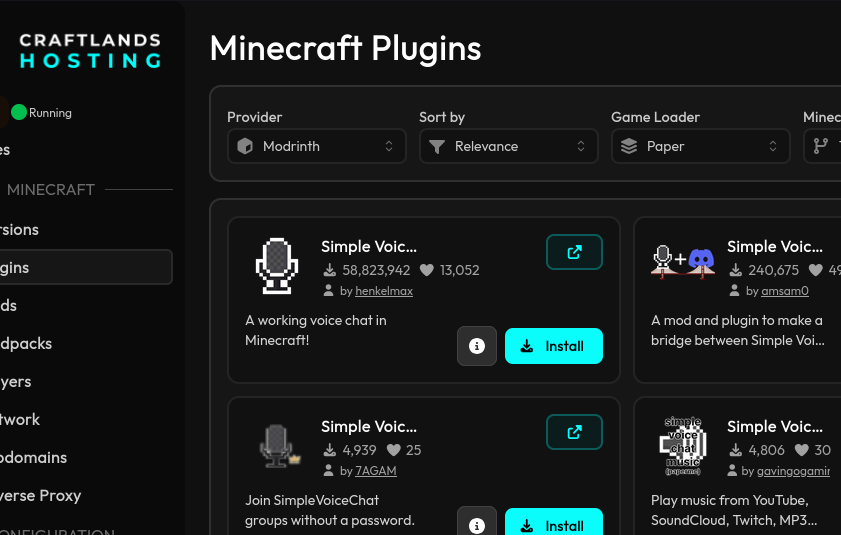Click the download count 58,823,942
841x535 pixels.
[376, 270]
